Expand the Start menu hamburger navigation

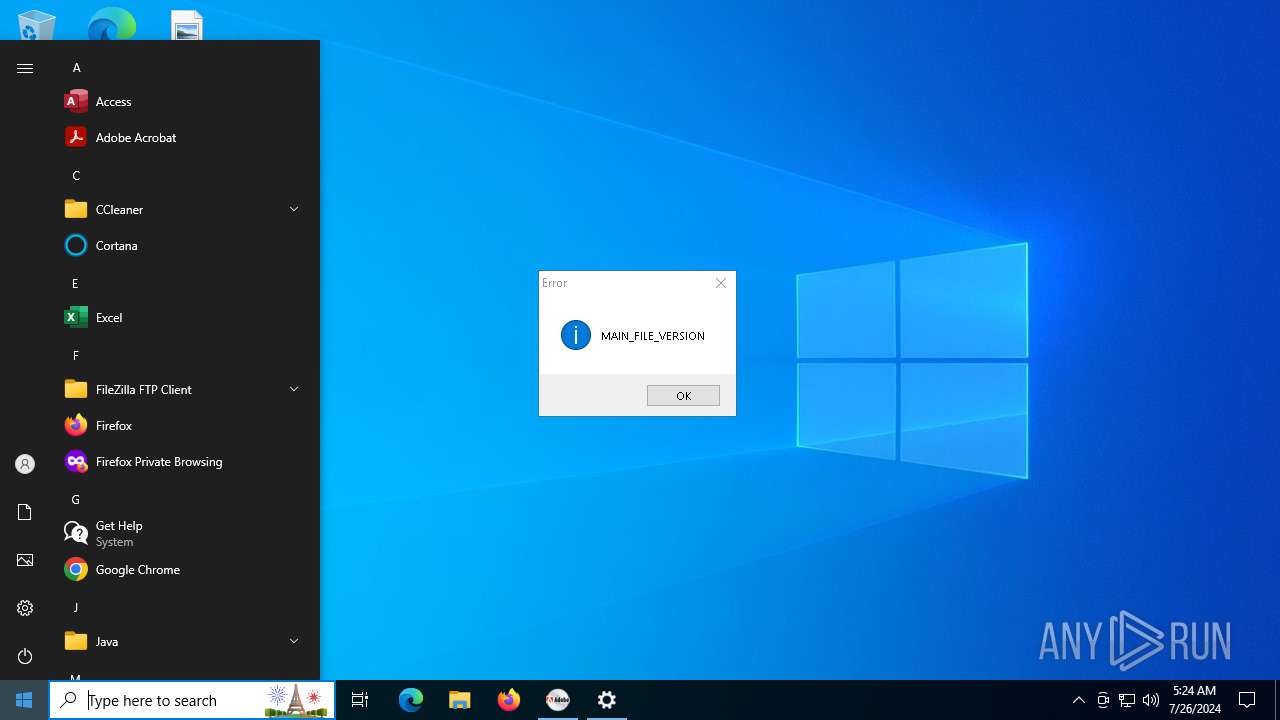point(25,68)
